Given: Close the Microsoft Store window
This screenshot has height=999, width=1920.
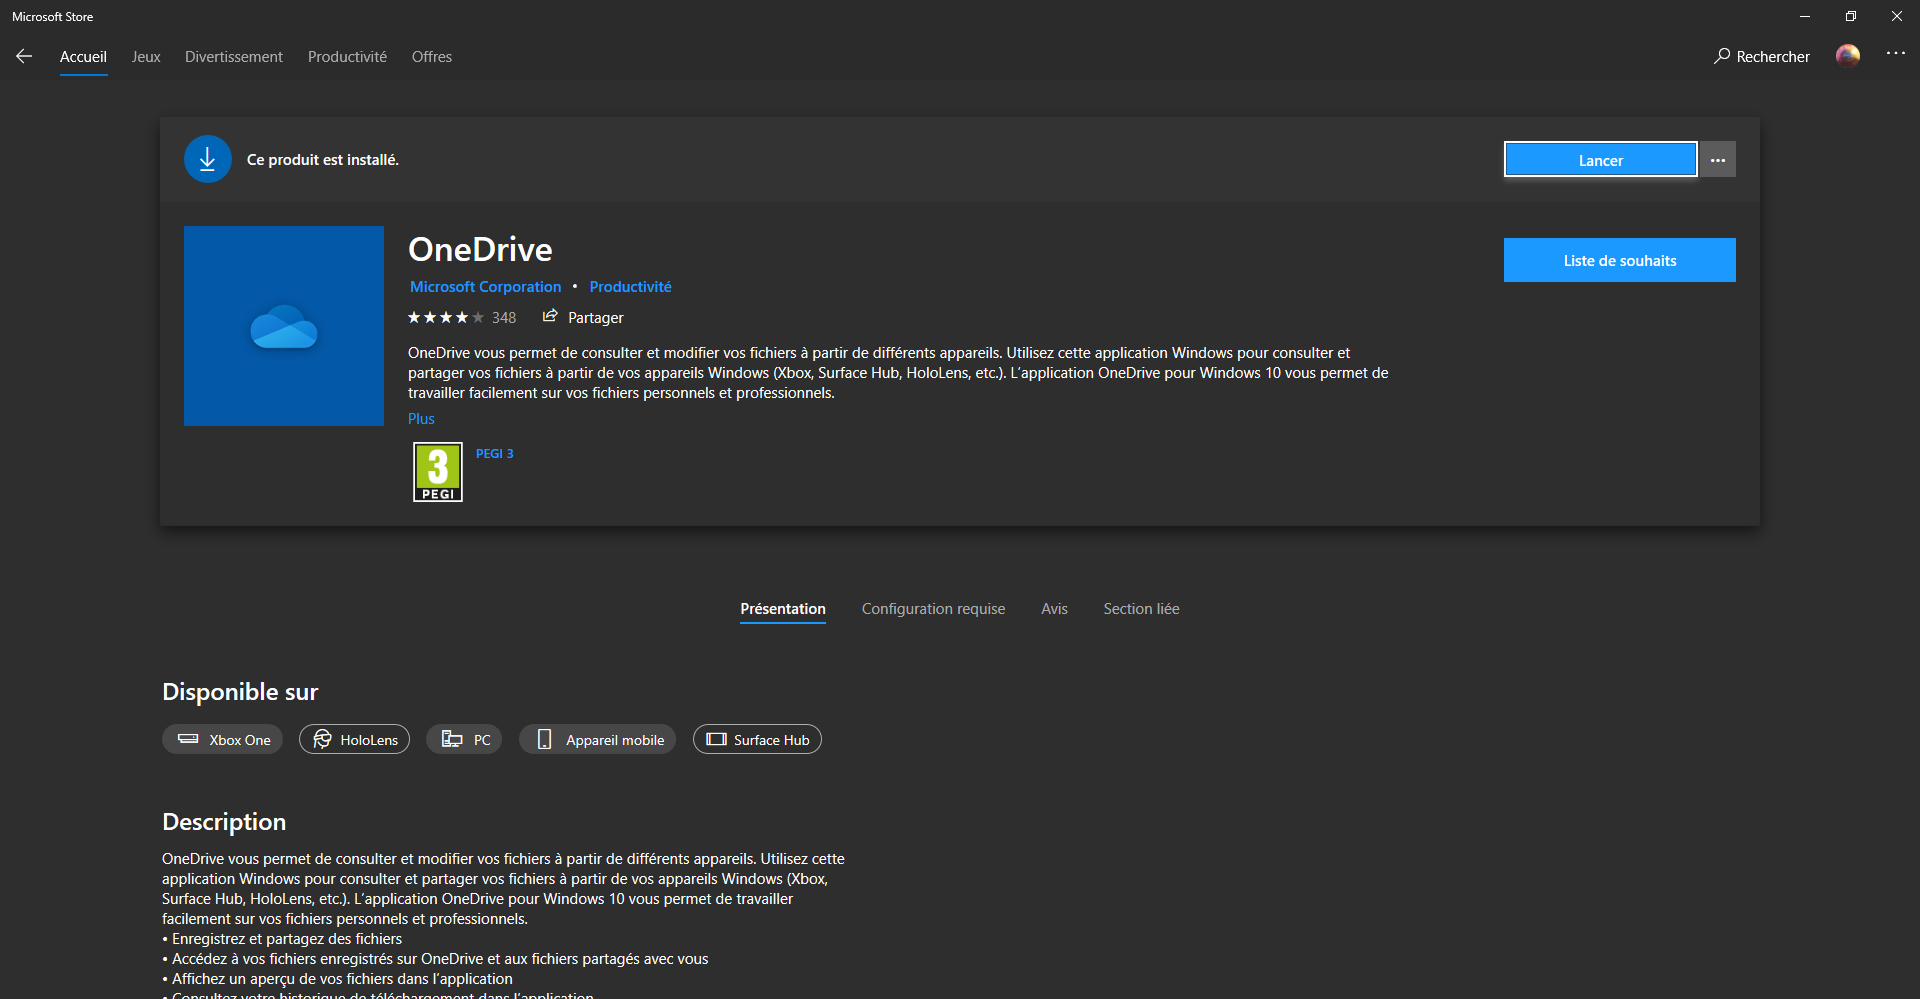Looking at the screenshot, I should pos(1897,16).
